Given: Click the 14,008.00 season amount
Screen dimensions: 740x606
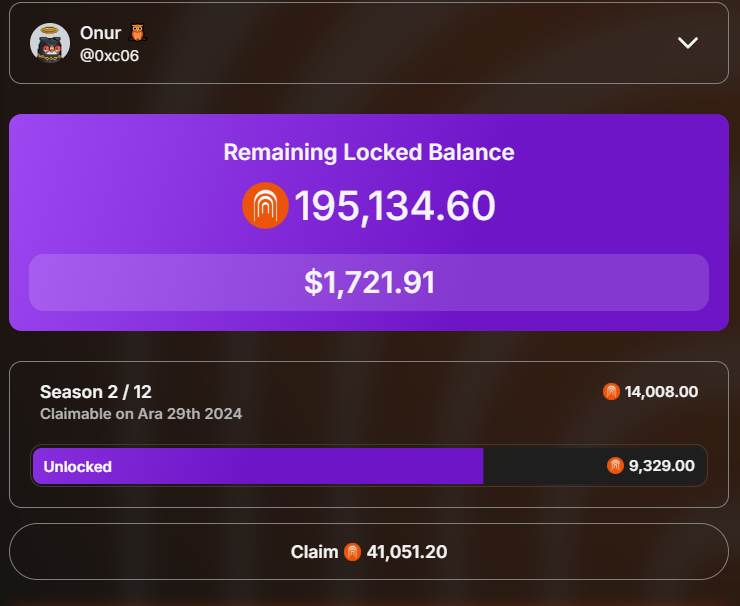Looking at the screenshot, I should click(661, 392).
